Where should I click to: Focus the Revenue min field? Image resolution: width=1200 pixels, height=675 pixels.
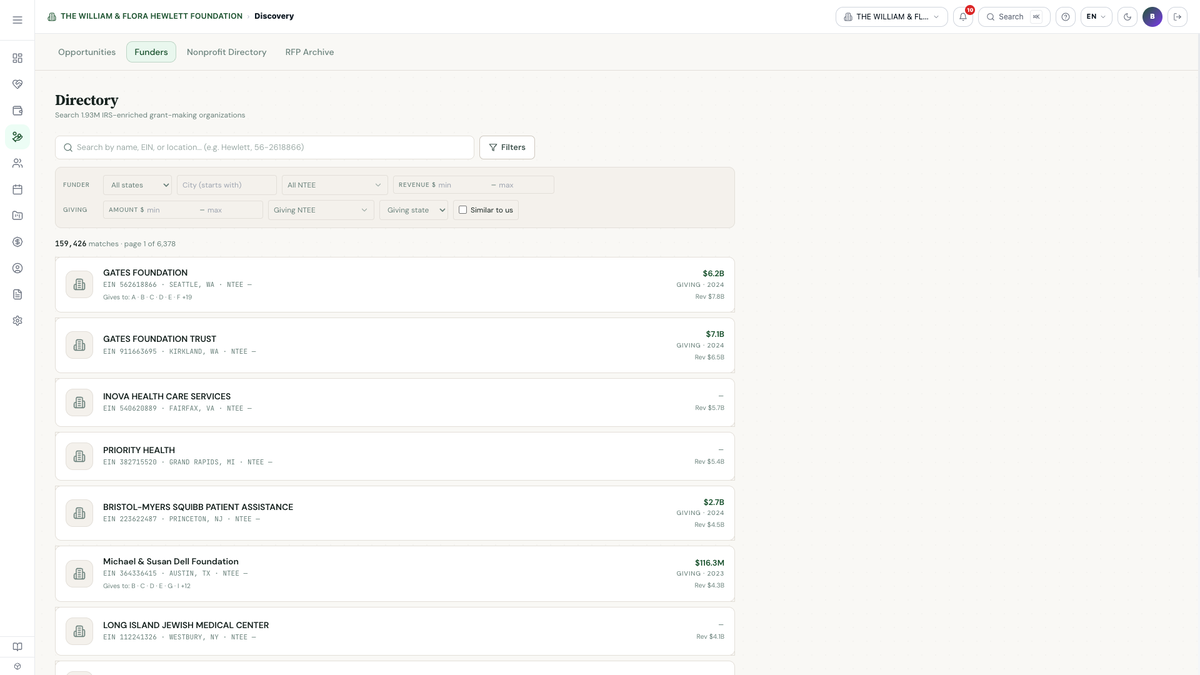[462, 185]
